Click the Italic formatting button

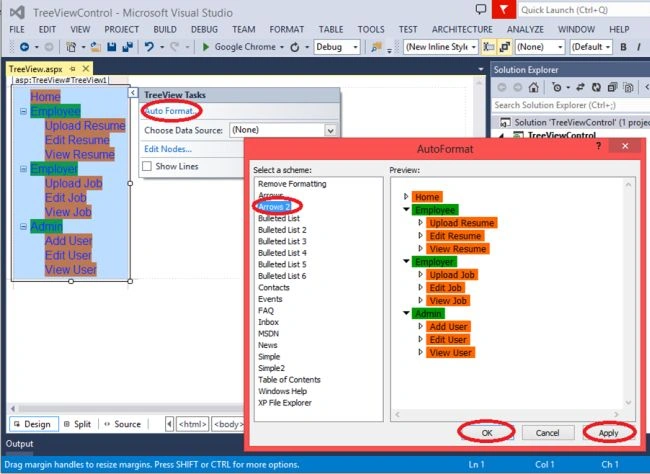pyautogui.click(x=639, y=47)
